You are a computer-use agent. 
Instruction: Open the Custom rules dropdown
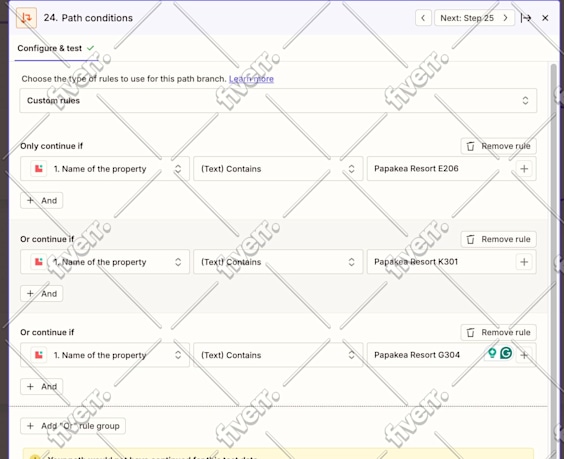coord(278,100)
